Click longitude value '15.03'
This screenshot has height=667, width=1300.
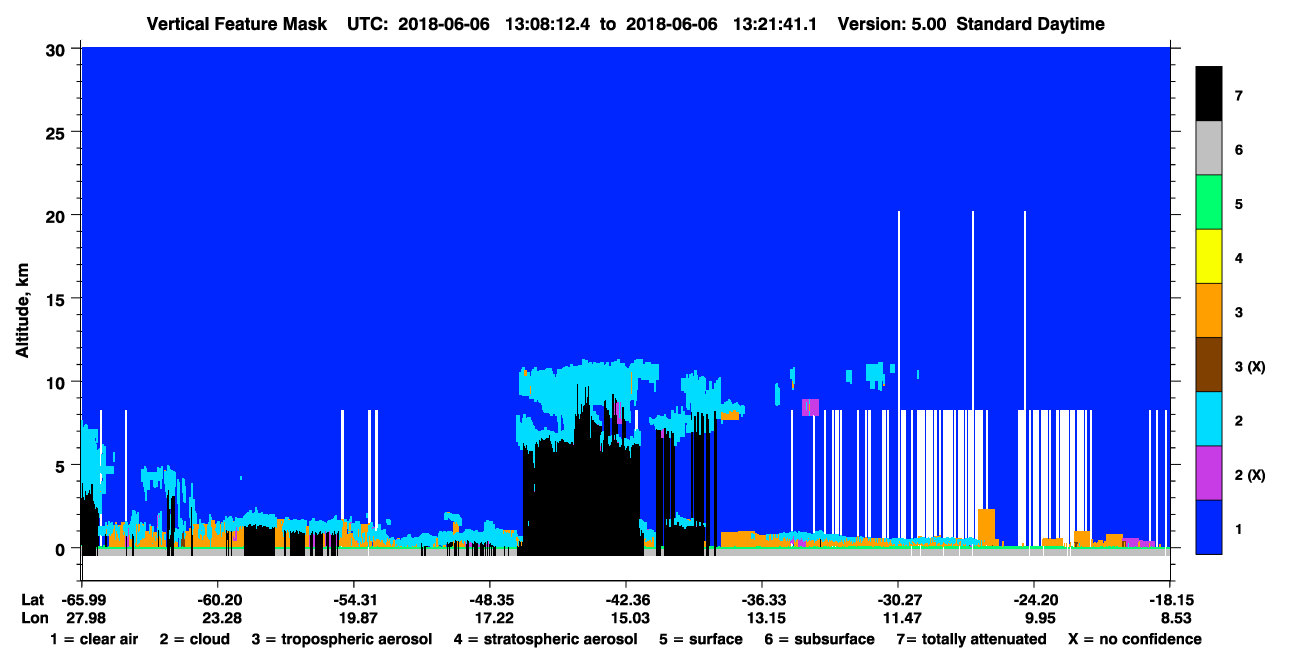pos(629,618)
